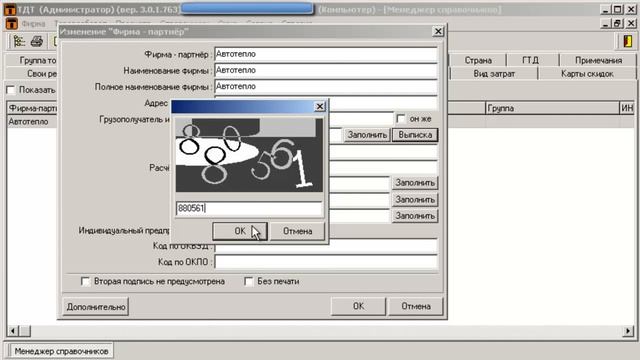Click the captcha input field containing 880561

[x=249, y=208]
